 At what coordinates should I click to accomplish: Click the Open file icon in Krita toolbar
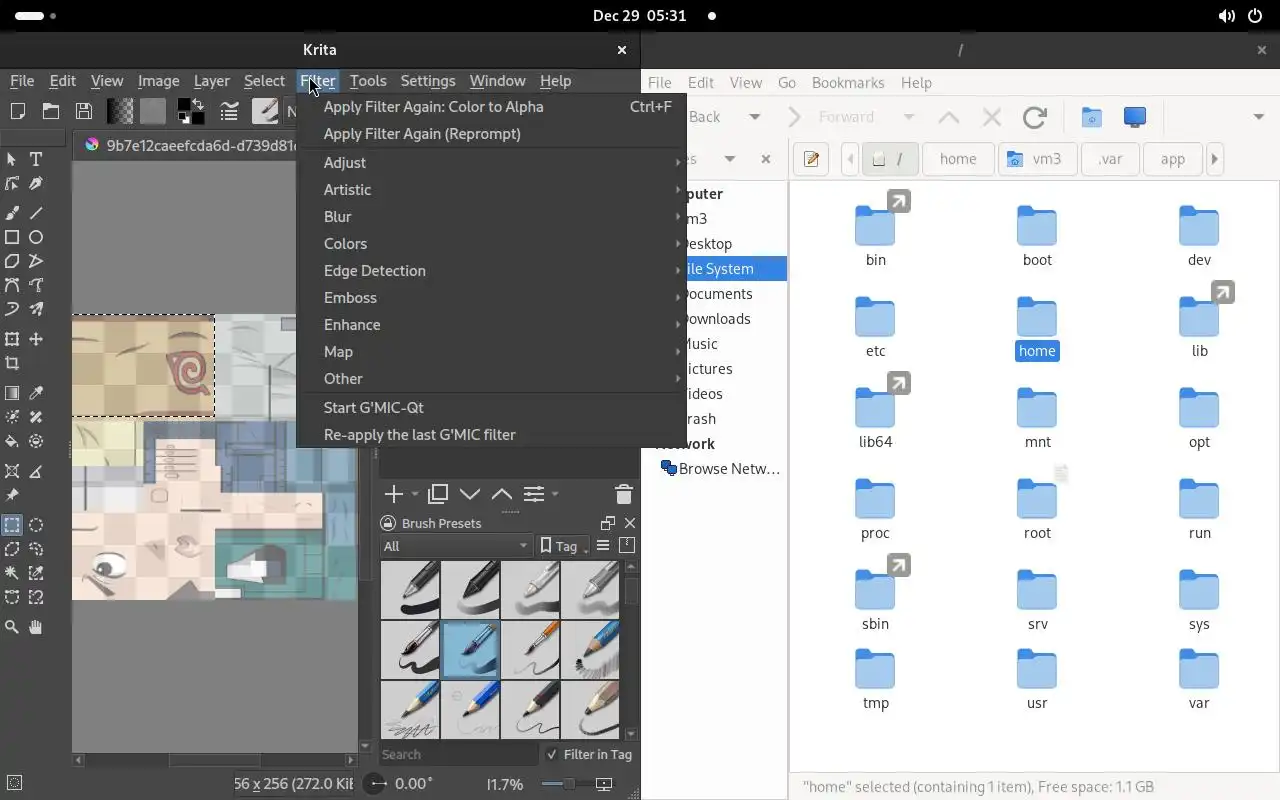click(x=51, y=111)
